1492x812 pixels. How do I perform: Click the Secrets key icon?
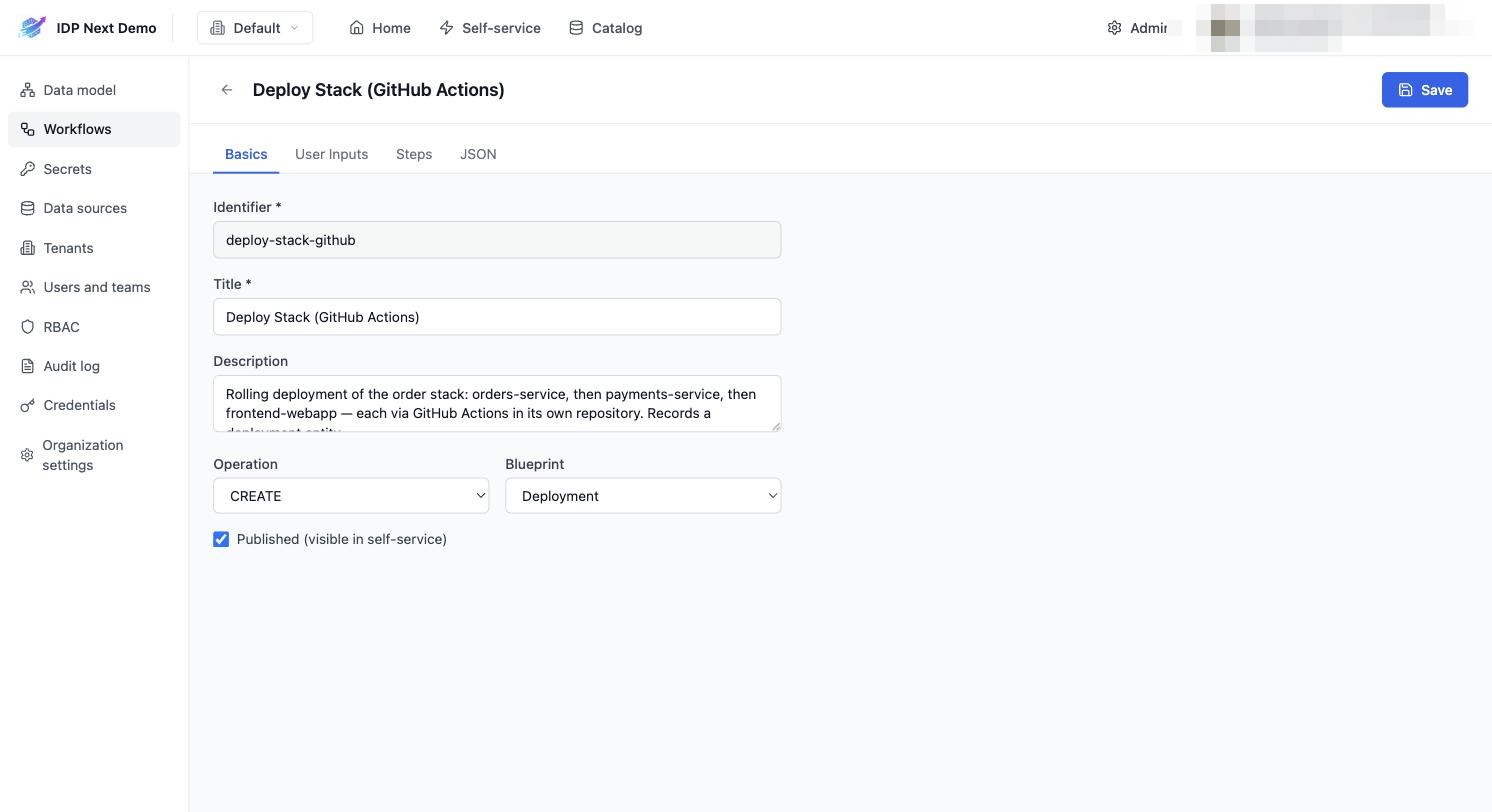point(27,169)
